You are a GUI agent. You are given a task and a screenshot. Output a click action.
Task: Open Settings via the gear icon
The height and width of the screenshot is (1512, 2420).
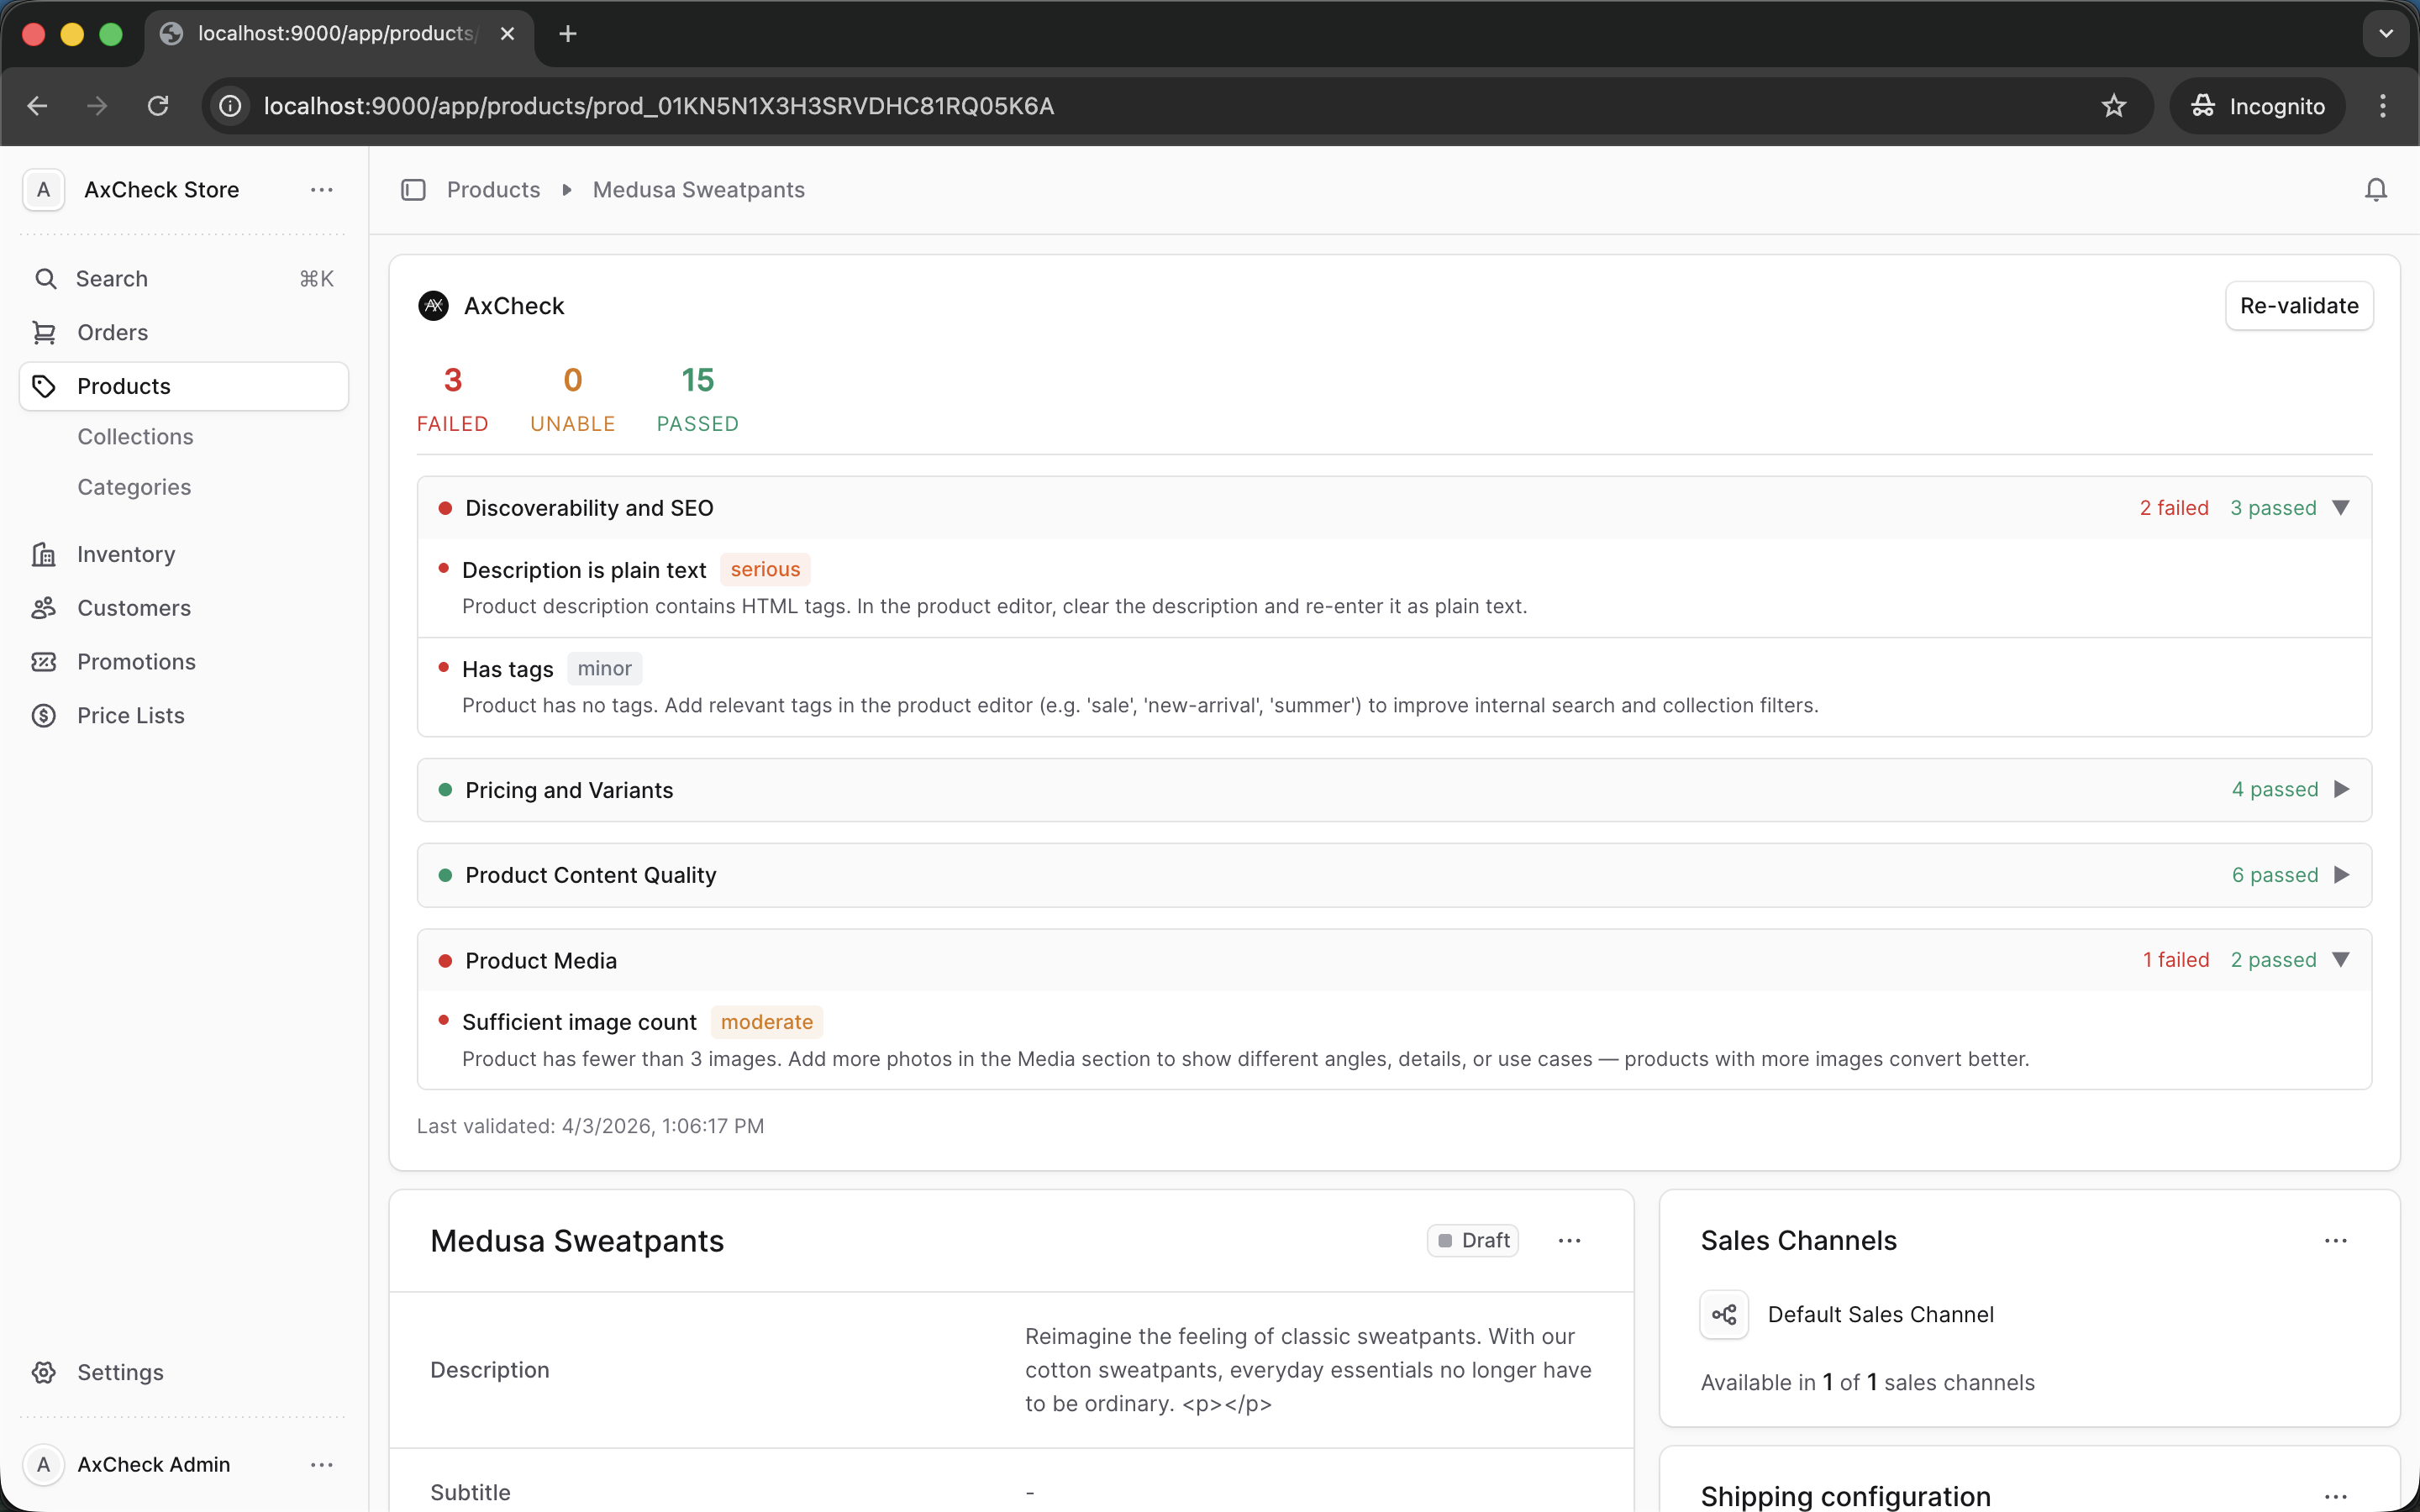(44, 1372)
